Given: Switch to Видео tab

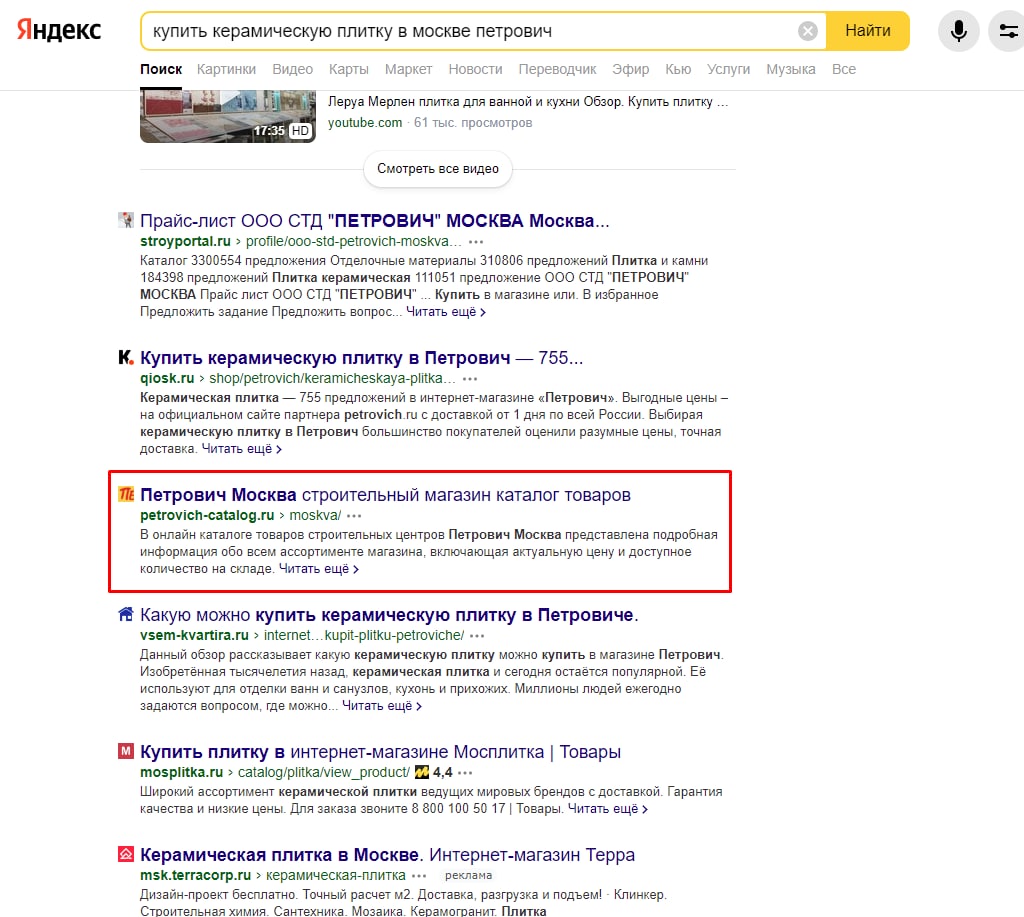Looking at the screenshot, I should point(293,69).
